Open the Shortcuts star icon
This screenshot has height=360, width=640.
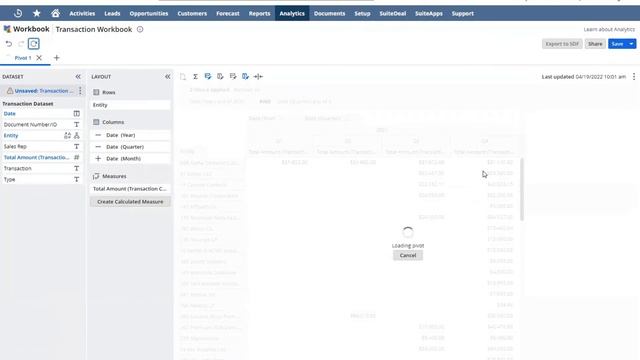coord(37,13)
